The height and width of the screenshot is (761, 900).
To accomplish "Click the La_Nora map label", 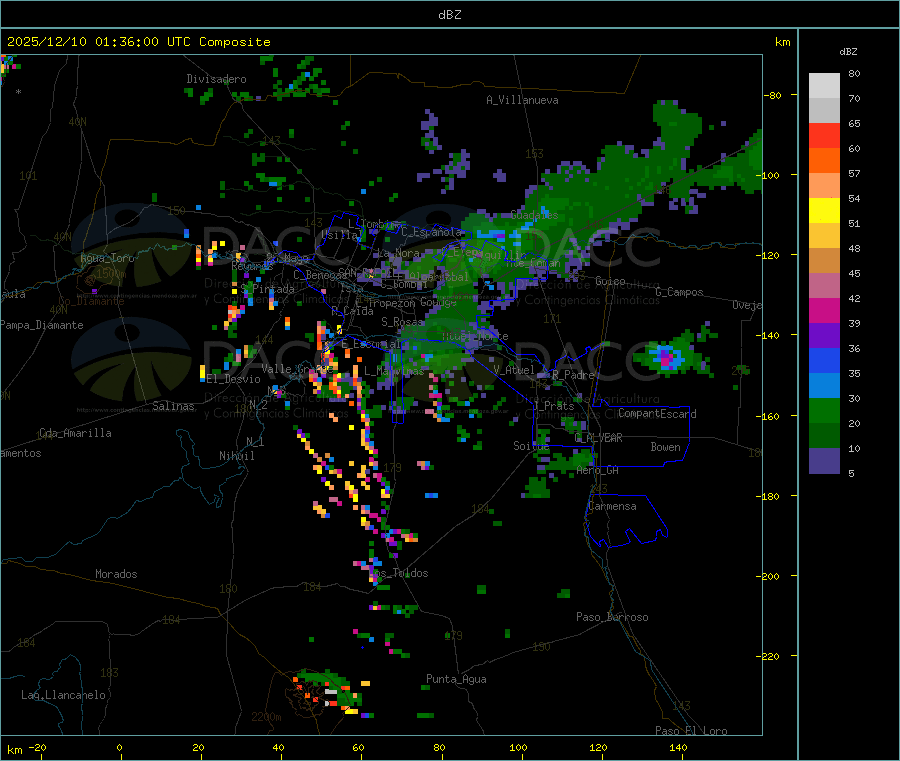I will [398, 253].
